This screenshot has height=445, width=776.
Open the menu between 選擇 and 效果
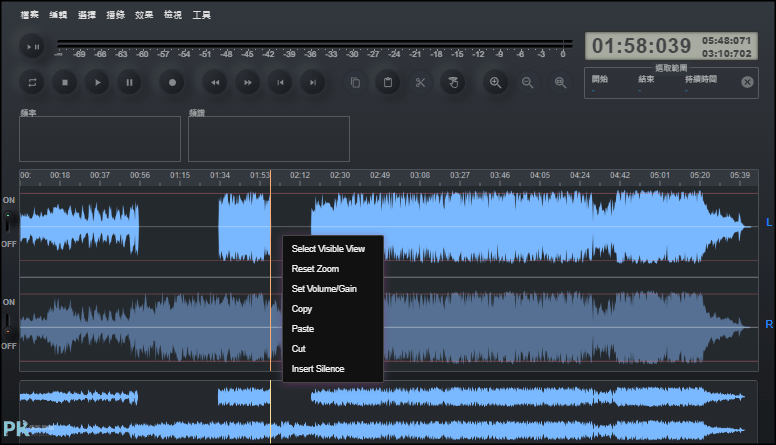click(x=116, y=15)
